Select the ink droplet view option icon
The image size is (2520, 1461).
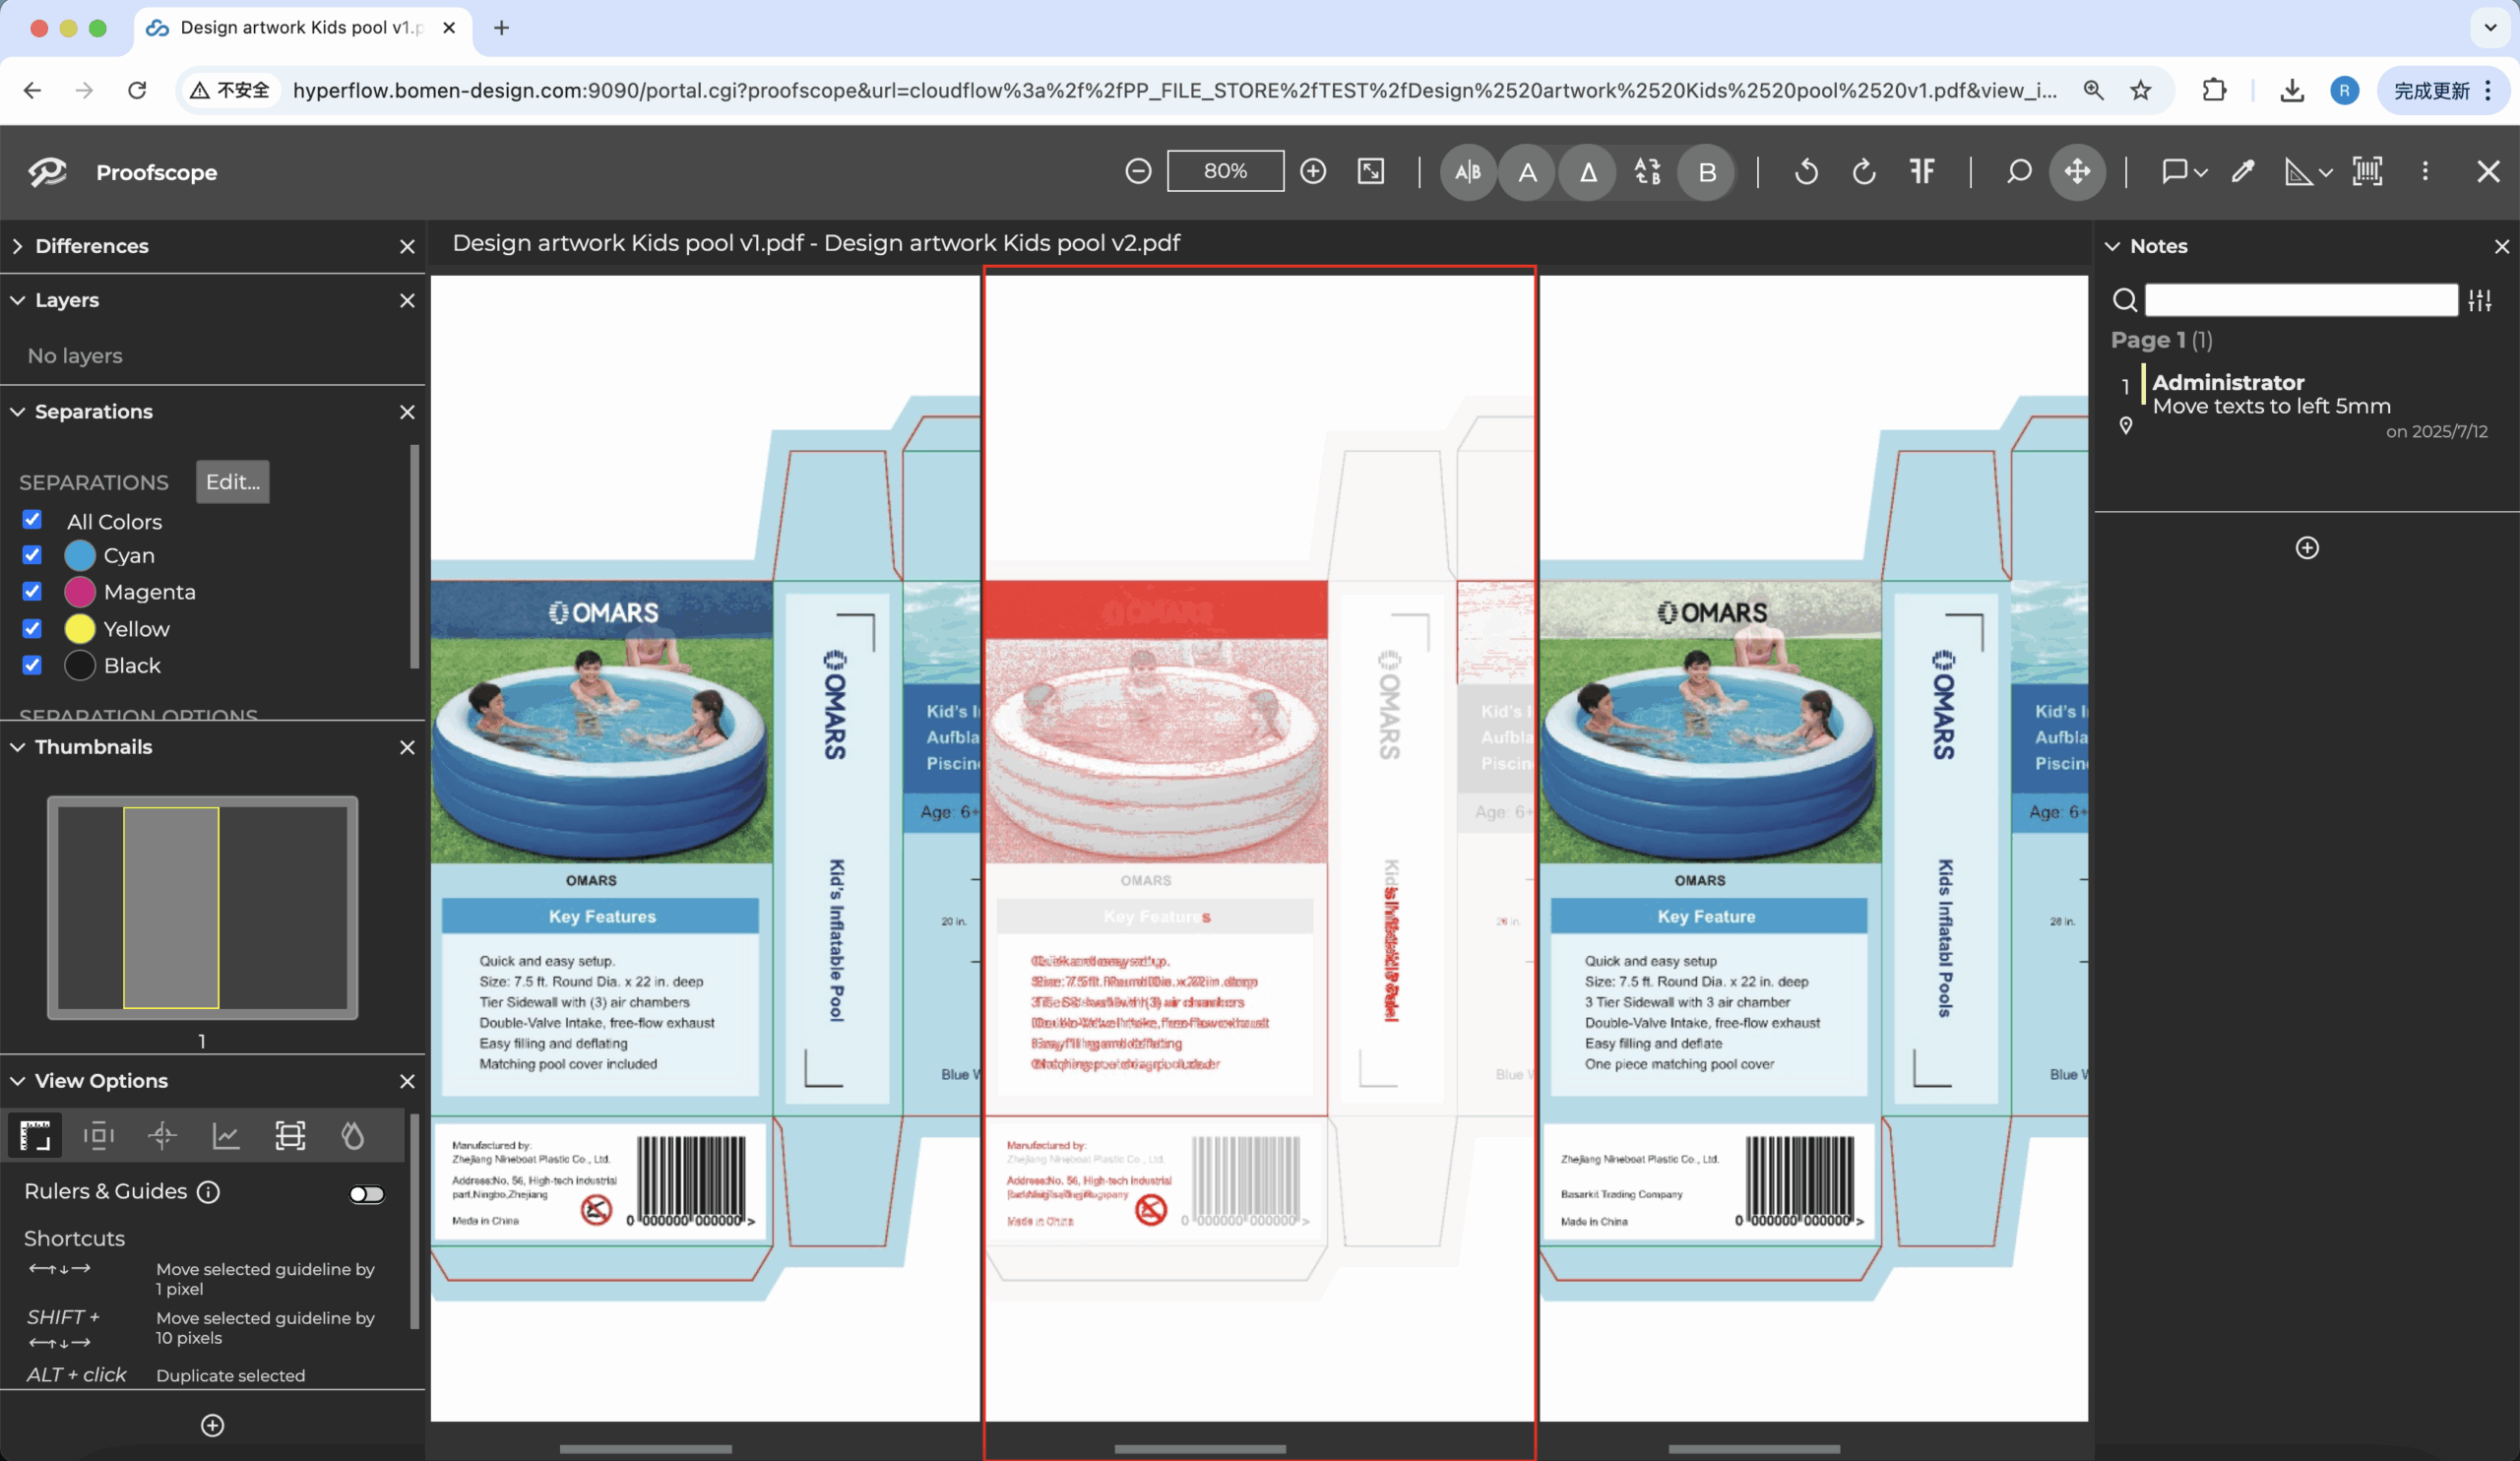[353, 1136]
